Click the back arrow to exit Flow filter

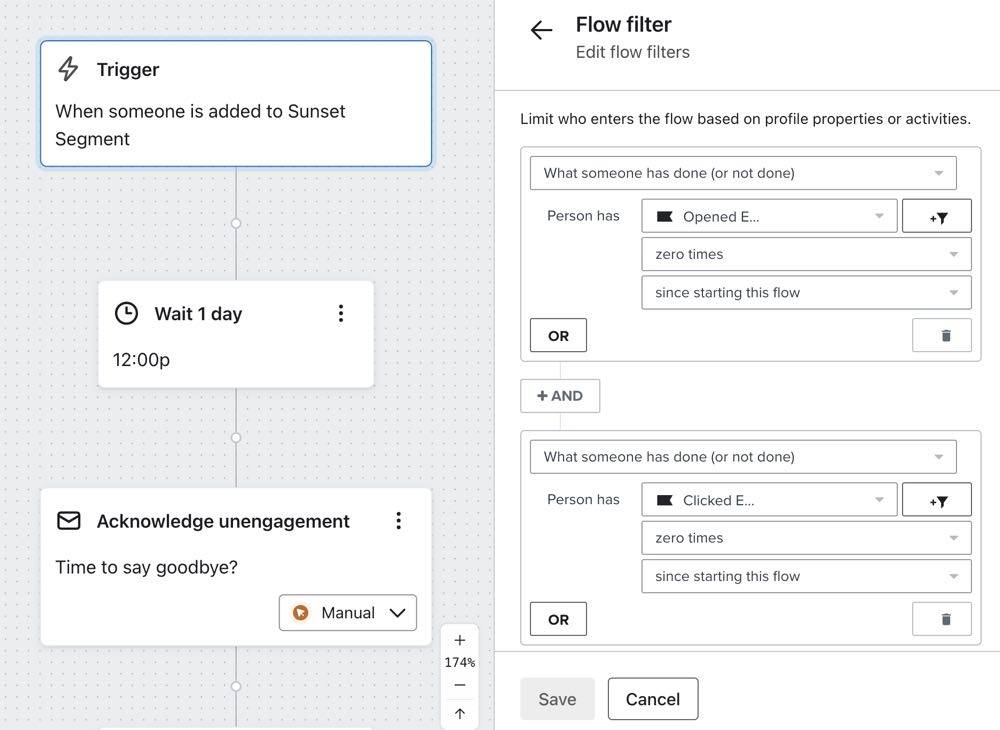541,30
